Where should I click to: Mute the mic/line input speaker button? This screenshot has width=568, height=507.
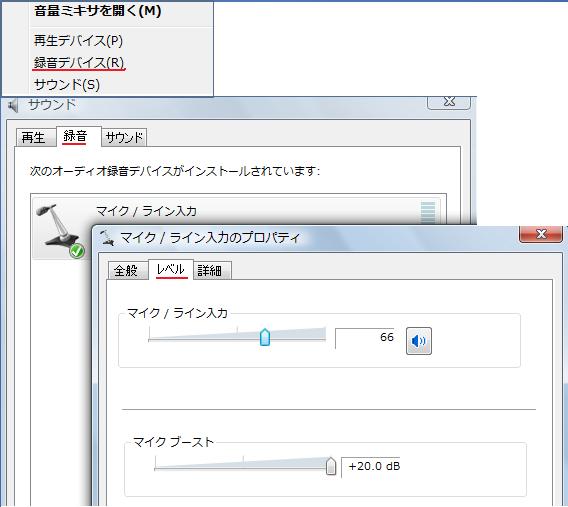coord(418,341)
